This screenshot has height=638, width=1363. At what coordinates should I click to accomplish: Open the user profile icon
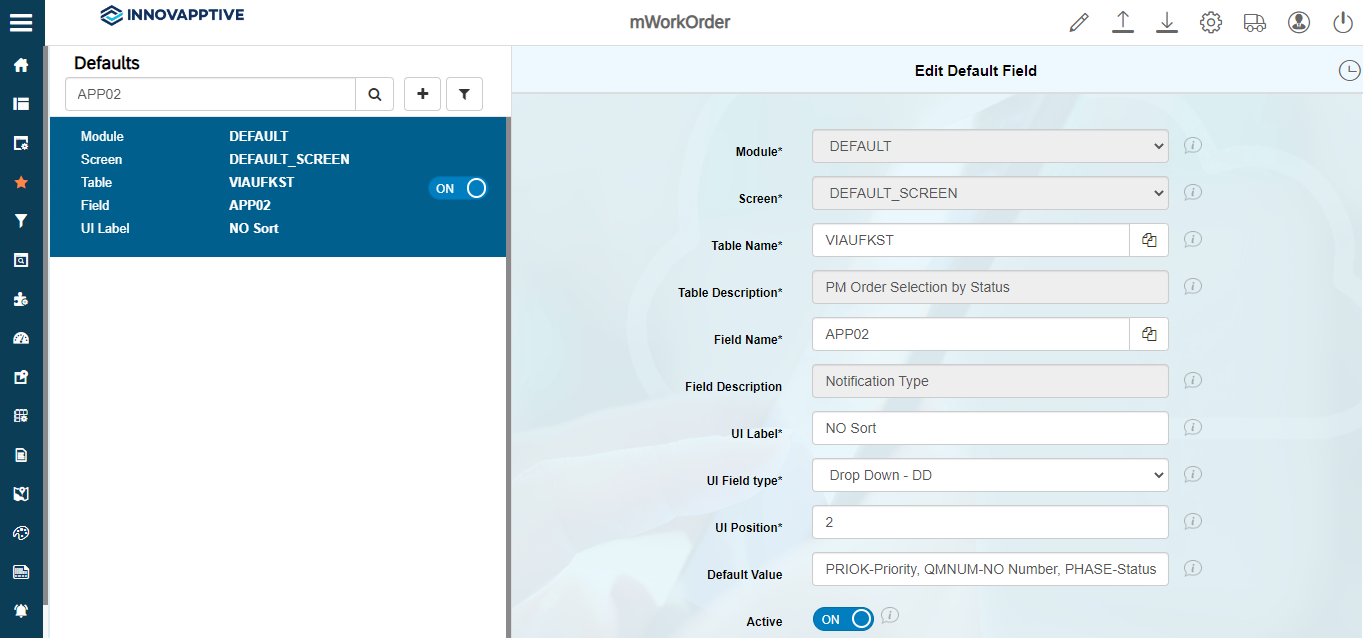[1299, 22]
